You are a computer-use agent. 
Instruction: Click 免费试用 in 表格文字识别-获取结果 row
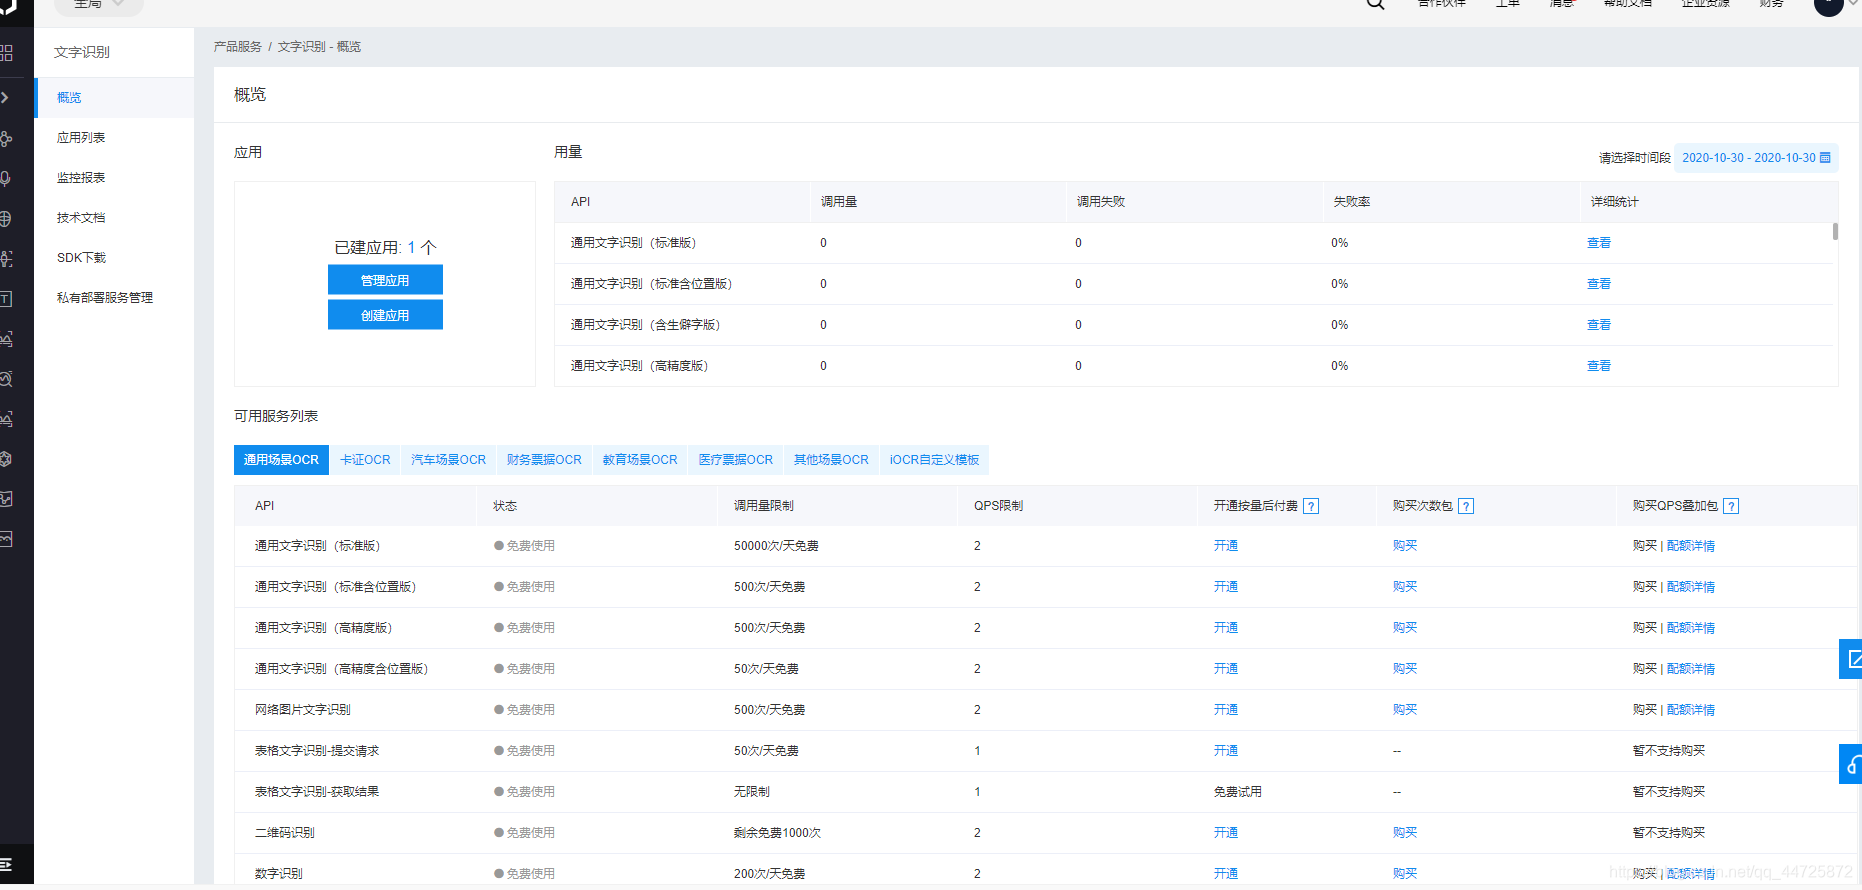pos(1238,792)
